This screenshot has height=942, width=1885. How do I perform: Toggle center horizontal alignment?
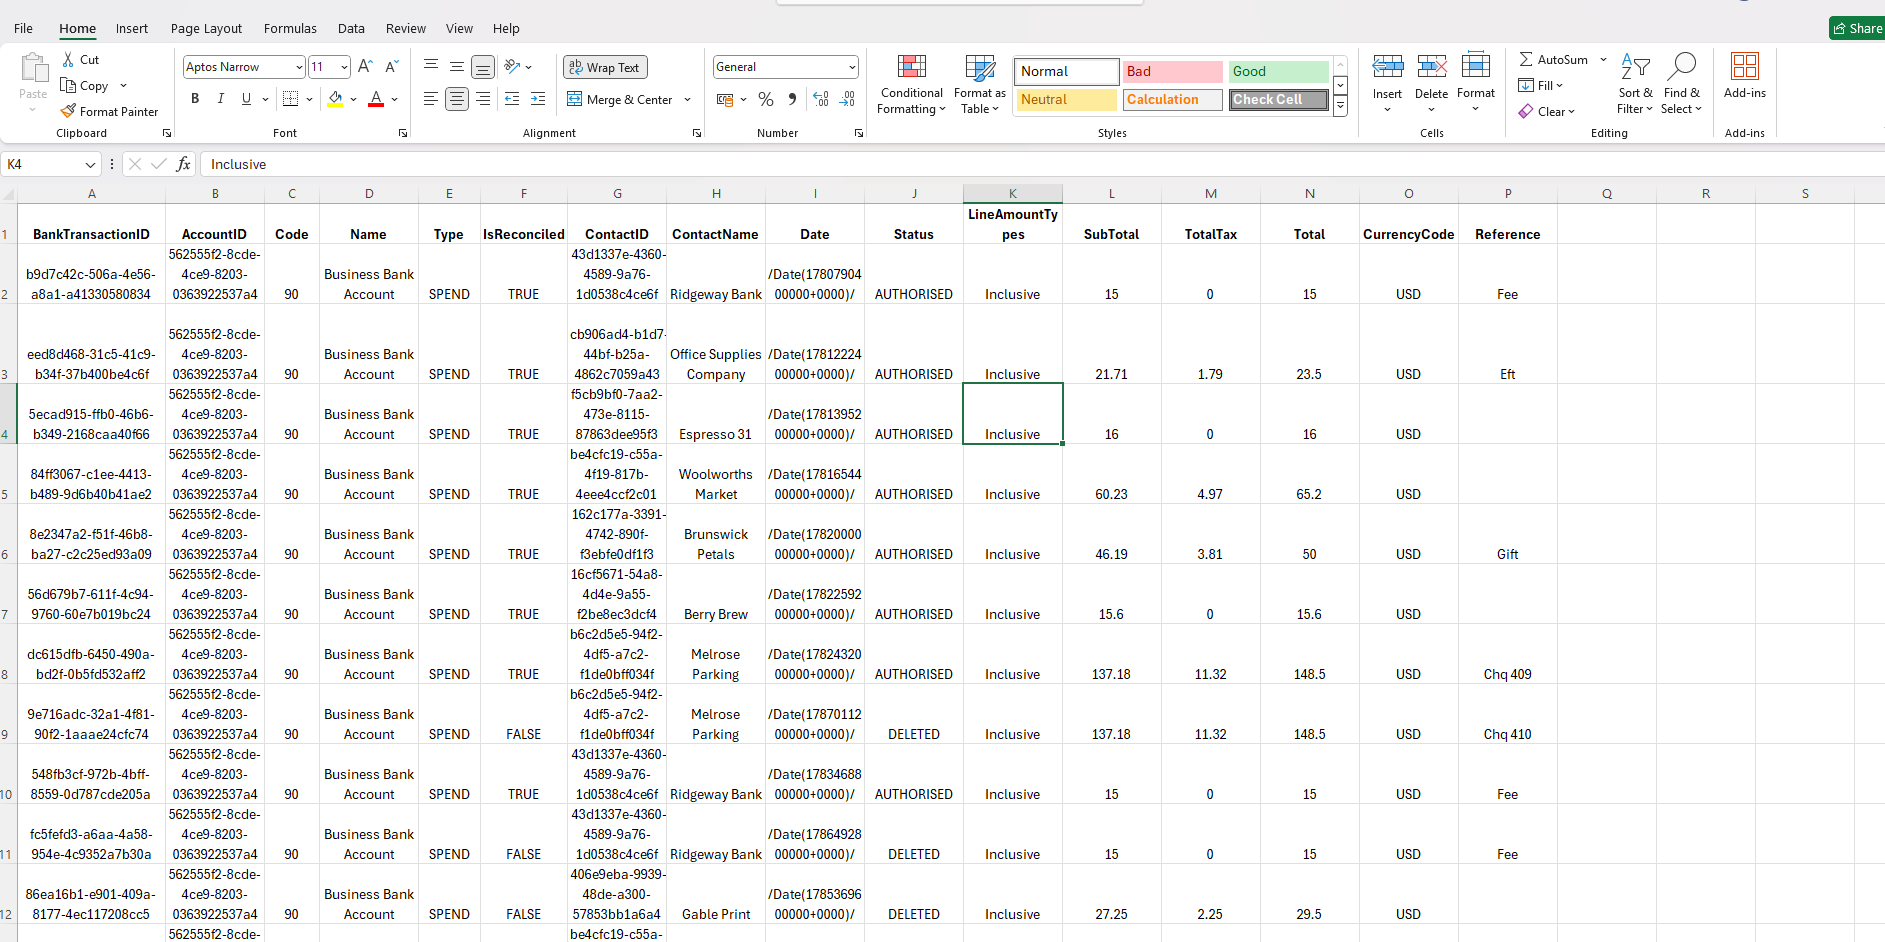coord(457,99)
